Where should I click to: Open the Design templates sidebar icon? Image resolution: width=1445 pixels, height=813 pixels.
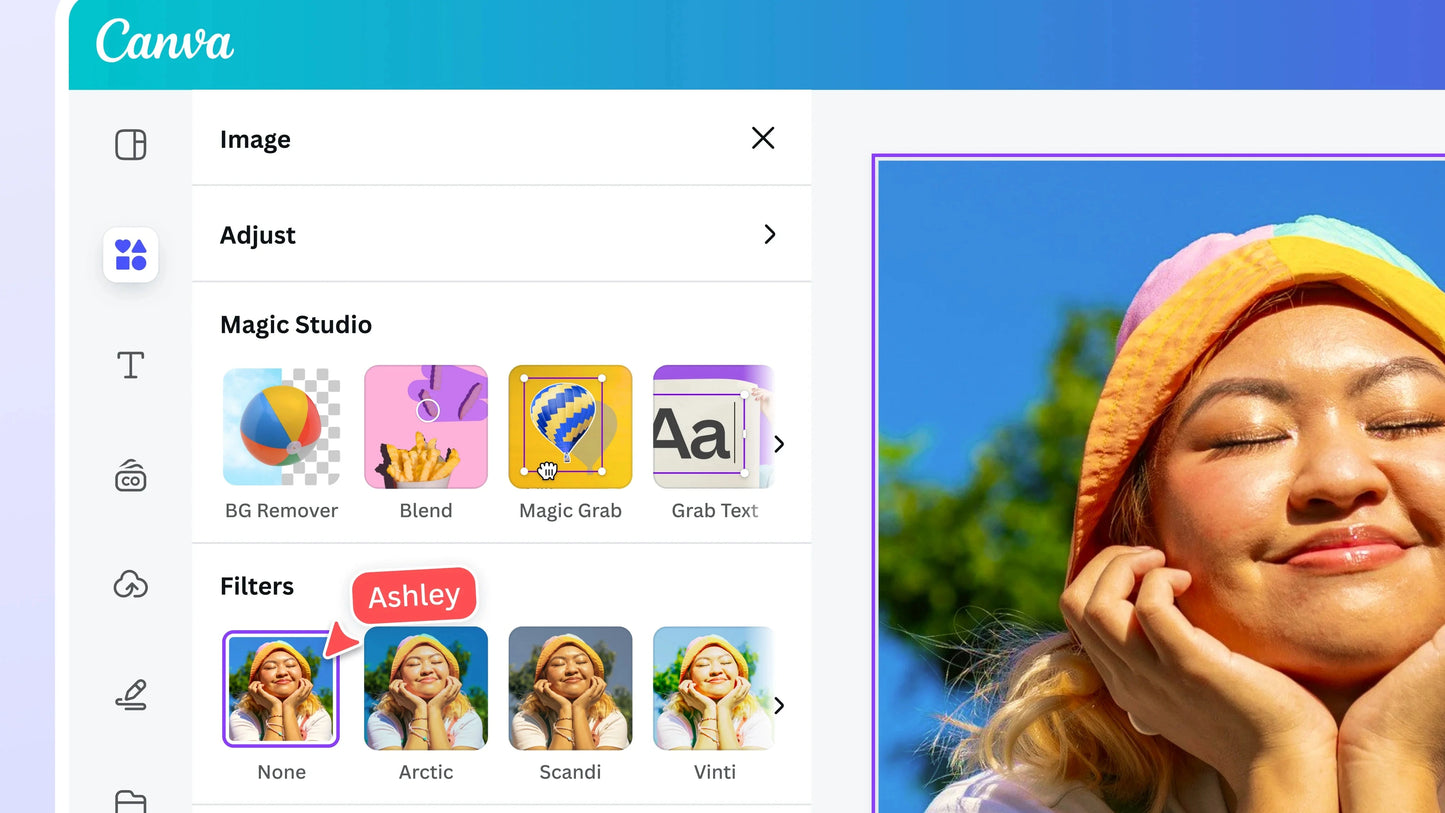(131, 145)
